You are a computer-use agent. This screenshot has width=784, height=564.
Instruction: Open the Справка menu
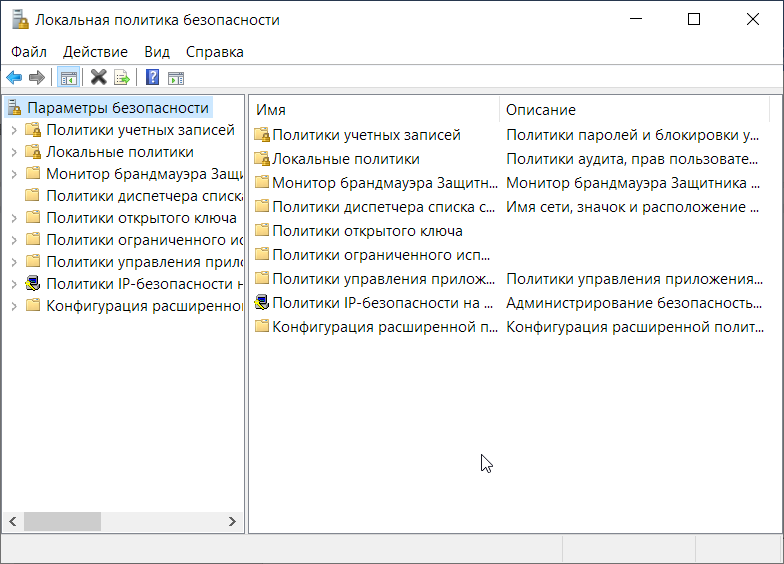pyautogui.click(x=214, y=52)
